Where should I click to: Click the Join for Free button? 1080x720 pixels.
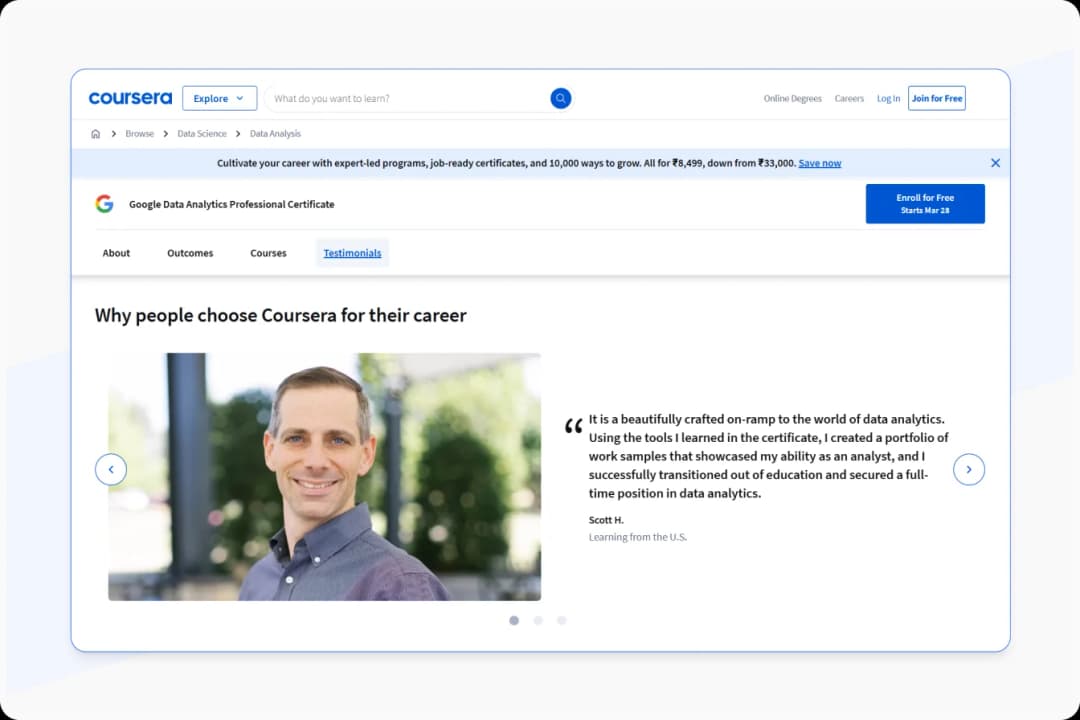pos(936,98)
